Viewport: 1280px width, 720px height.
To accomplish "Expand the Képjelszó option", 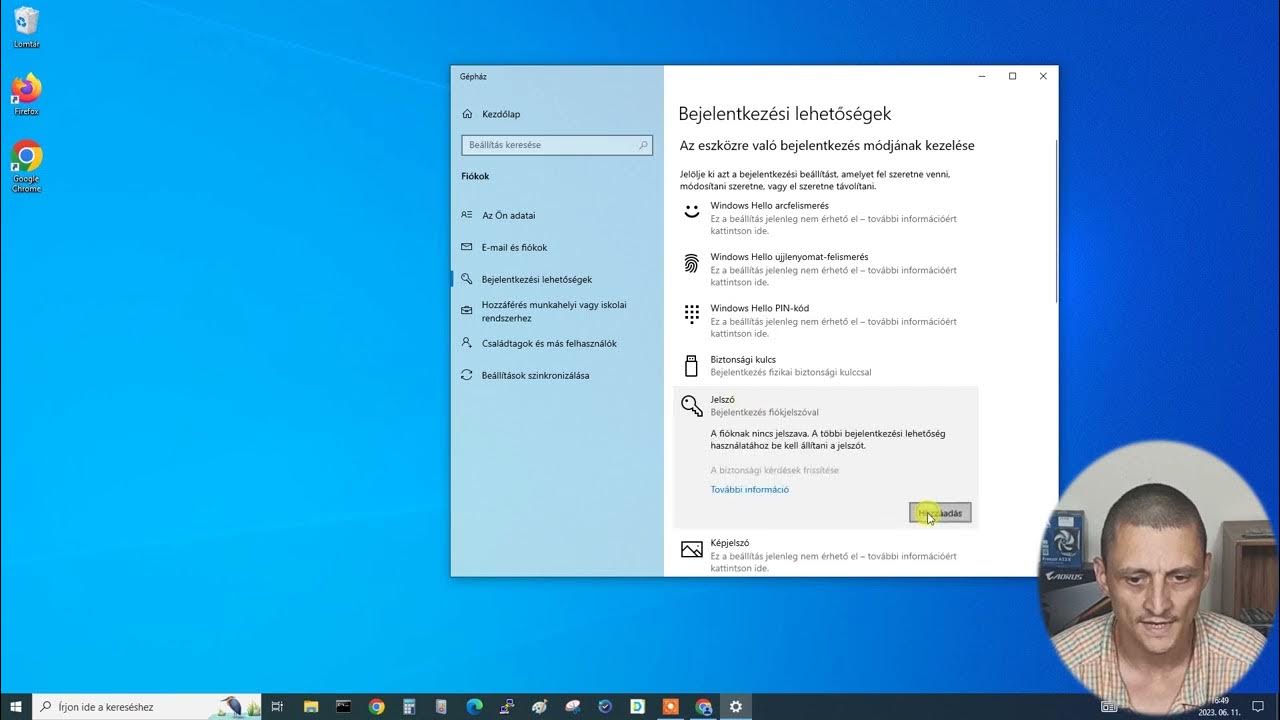I will coord(826,555).
